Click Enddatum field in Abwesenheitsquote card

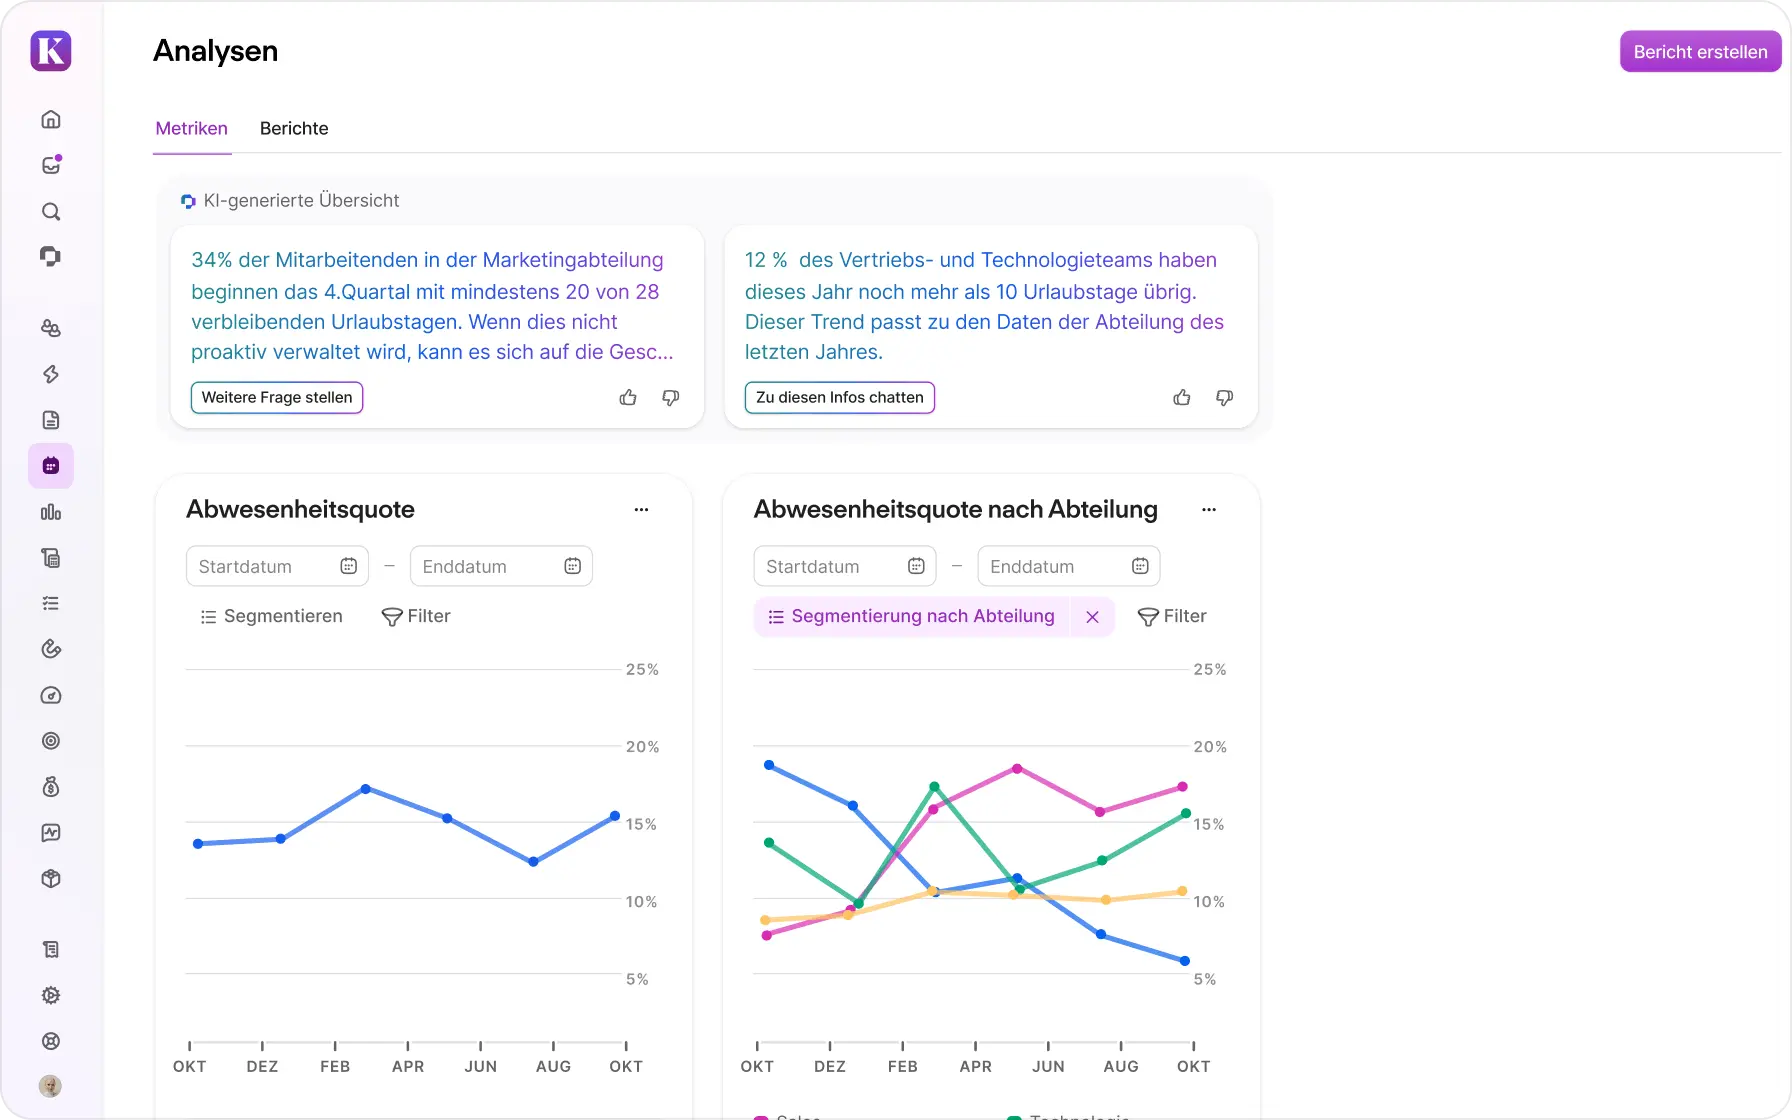click(501, 567)
